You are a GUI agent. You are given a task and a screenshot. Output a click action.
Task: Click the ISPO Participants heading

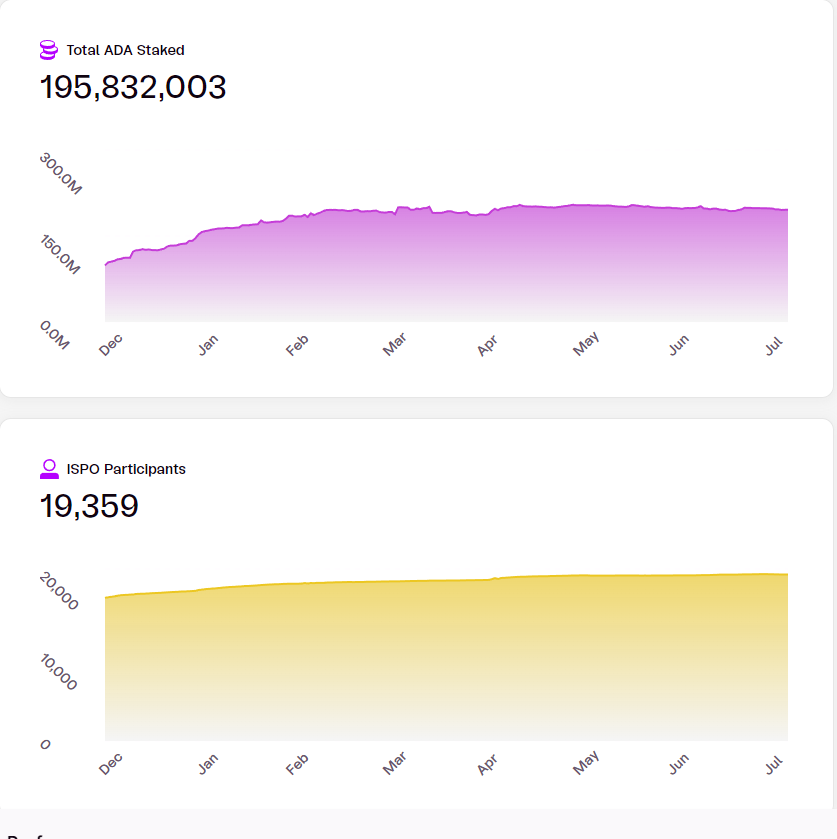click(126, 469)
